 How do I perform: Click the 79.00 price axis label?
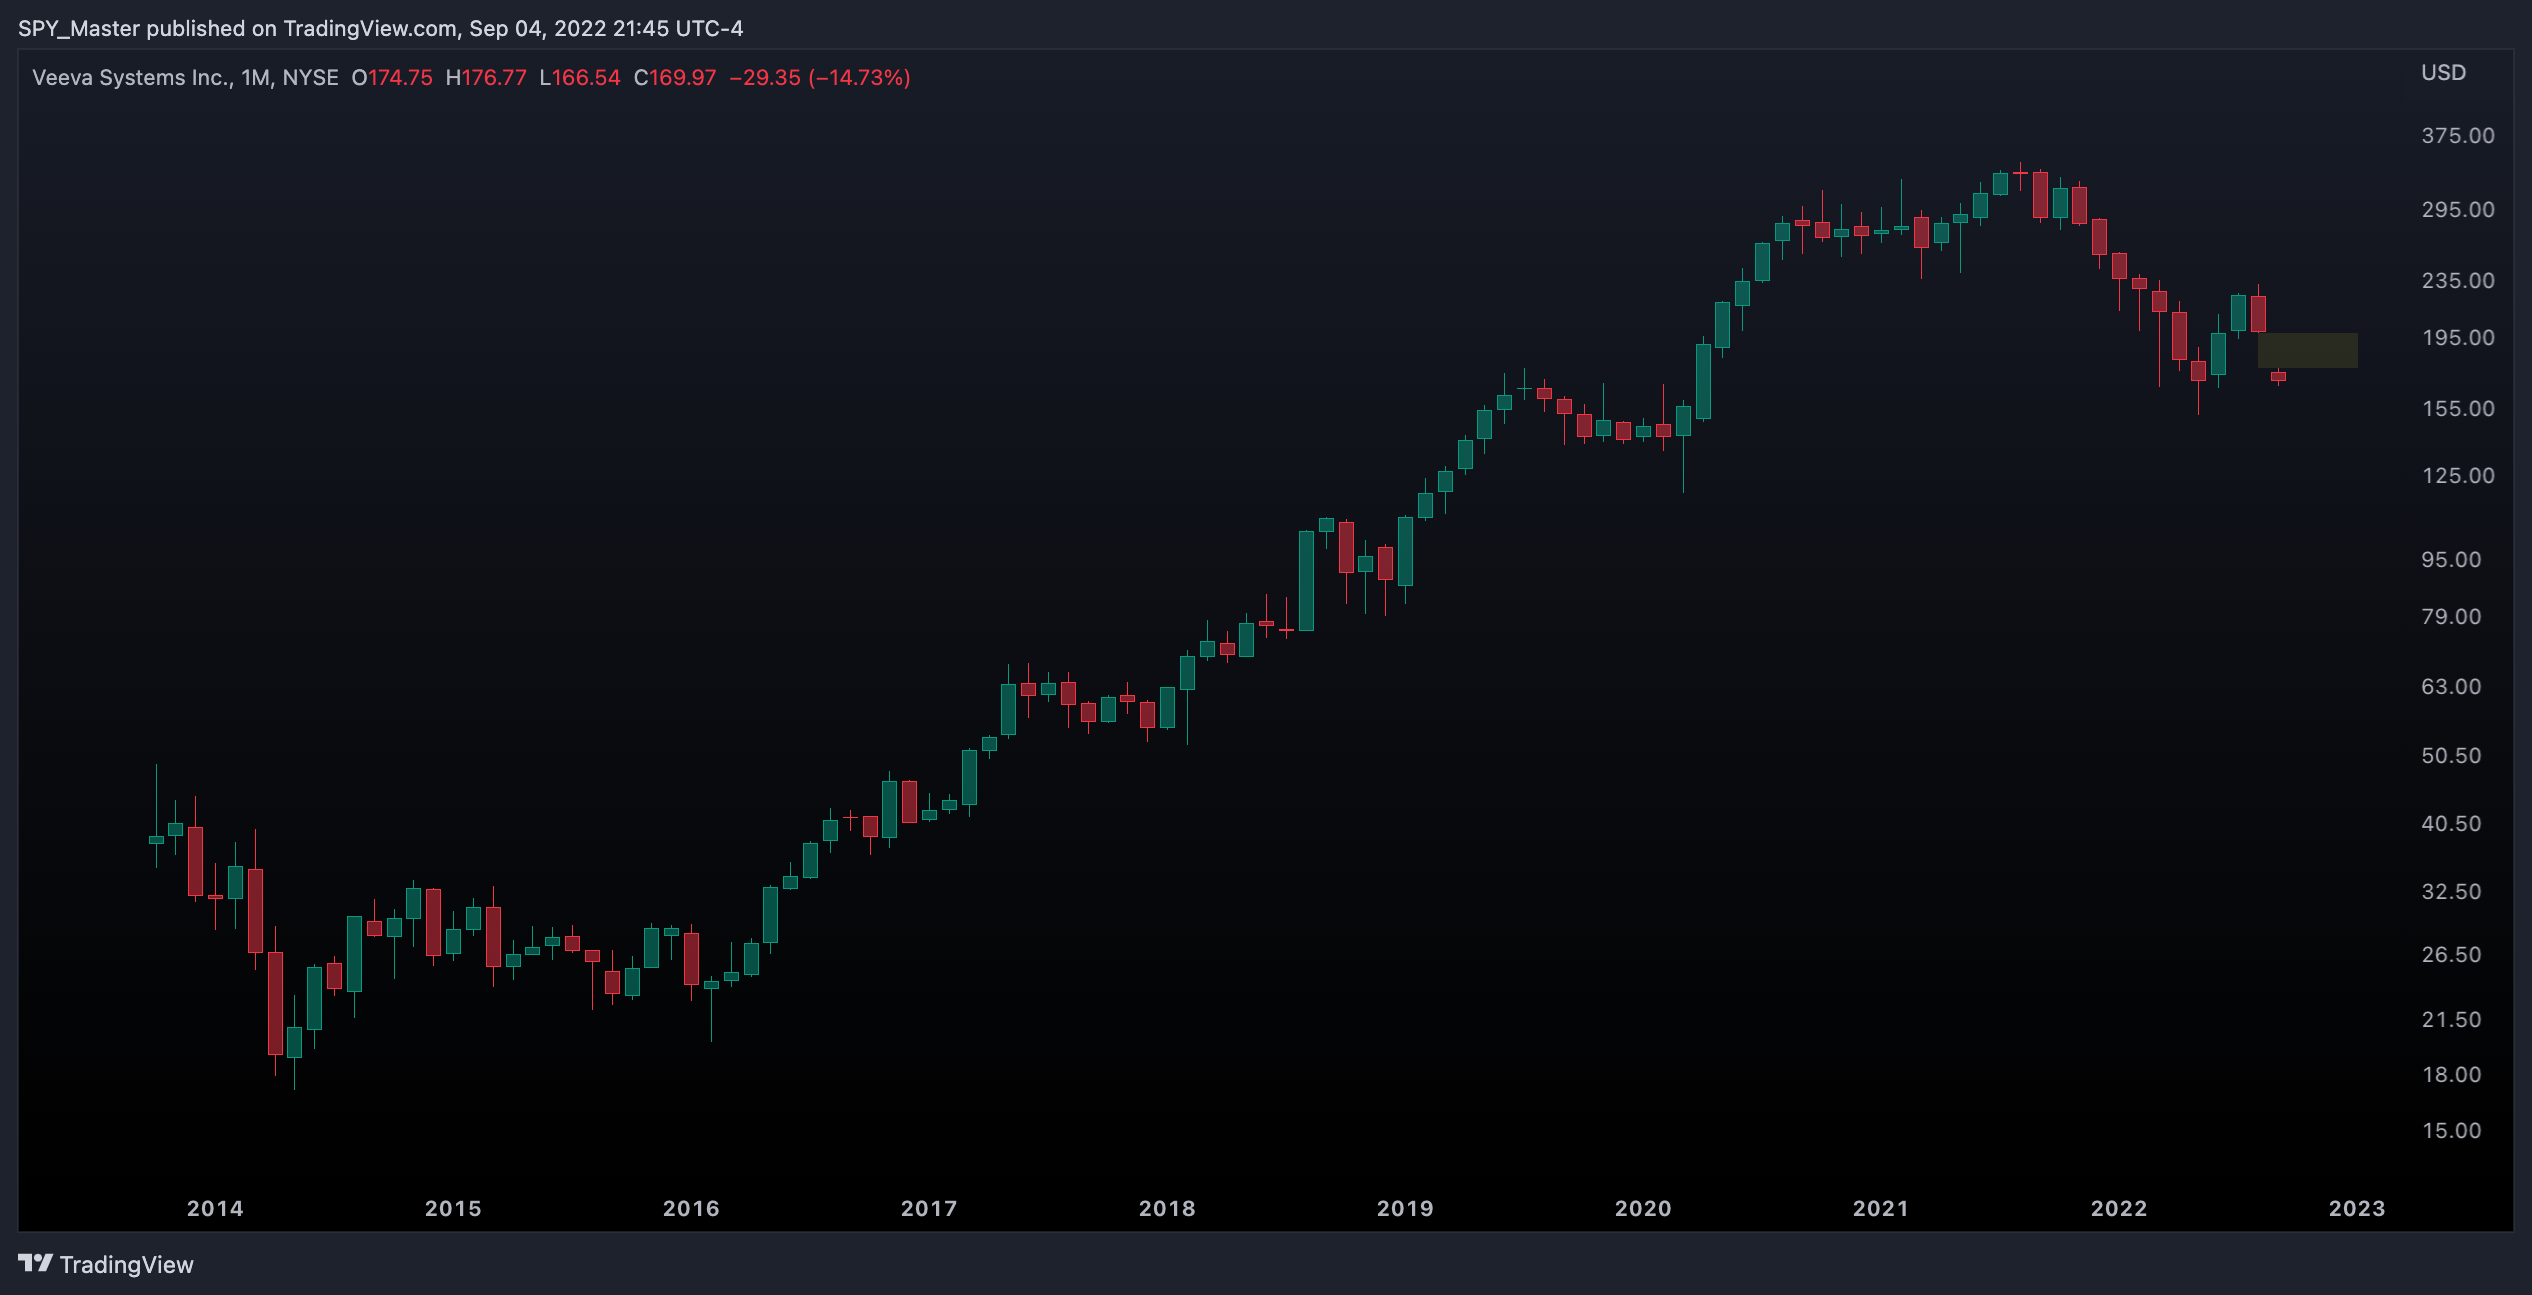click(x=2451, y=617)
